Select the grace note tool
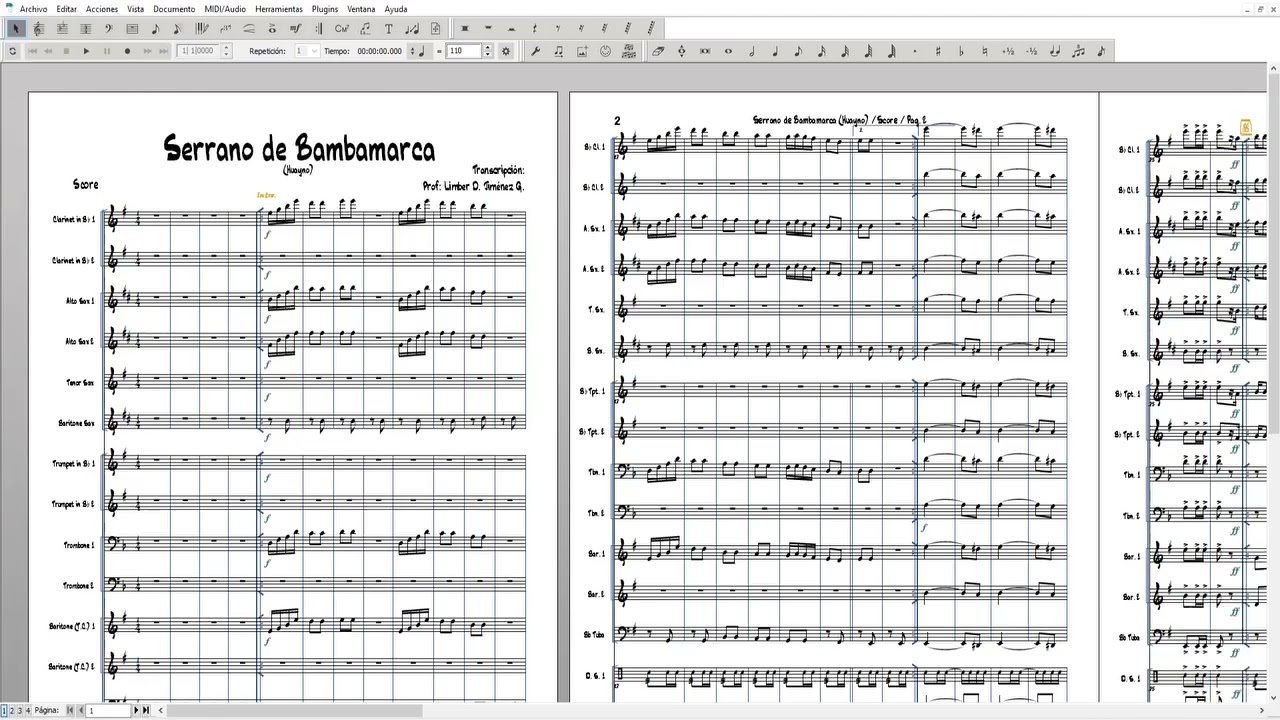Screen dimensions: 1280x720 pos(1101,51)
